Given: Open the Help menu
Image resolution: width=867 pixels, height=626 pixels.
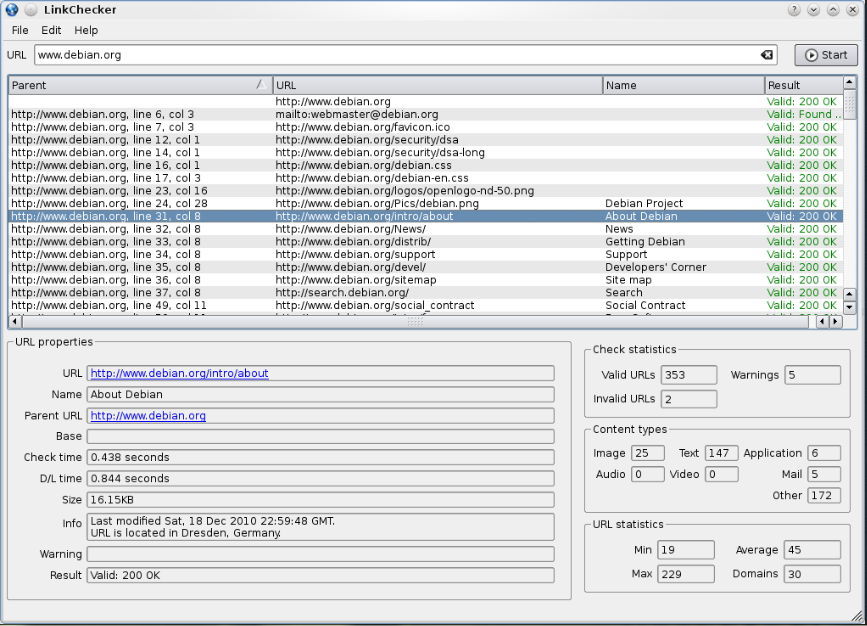Looking at the screenshot, I should click(86, 30).
